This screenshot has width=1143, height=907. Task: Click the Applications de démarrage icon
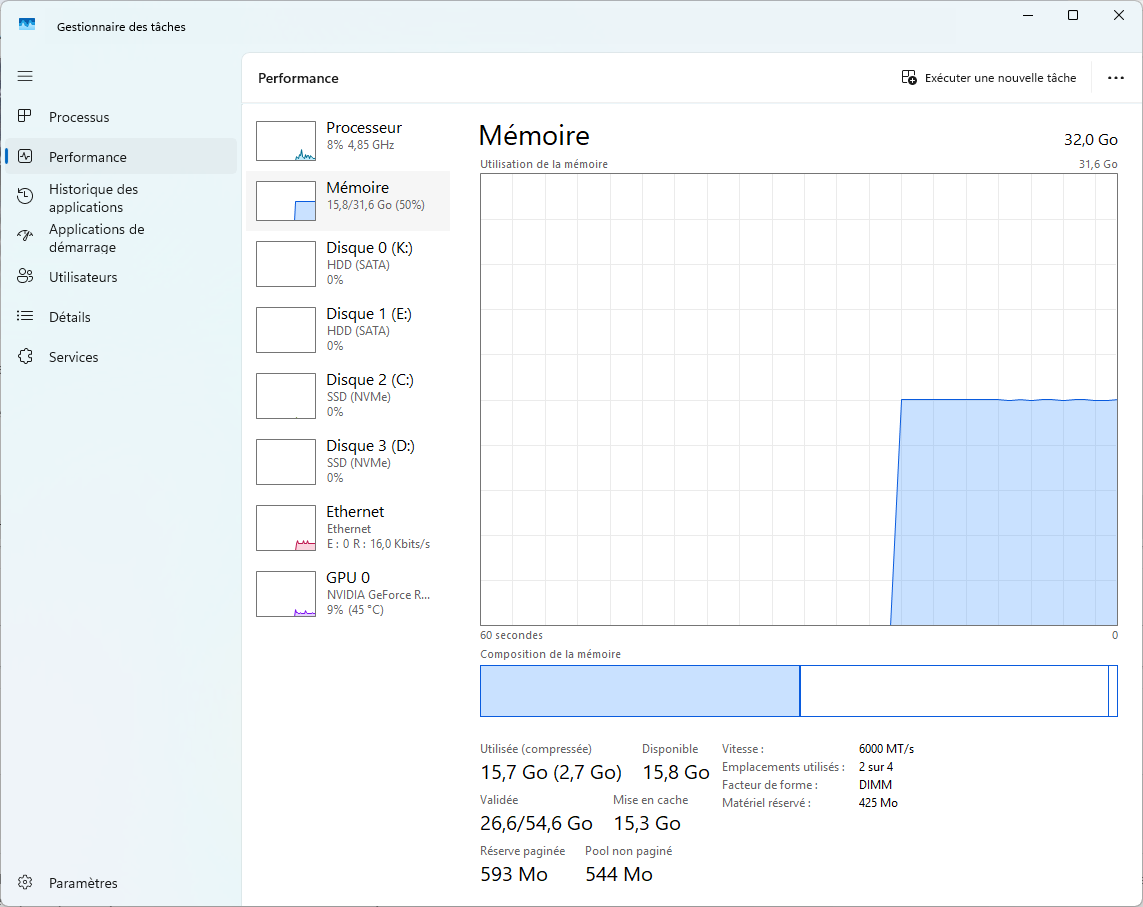click(26, 237)
